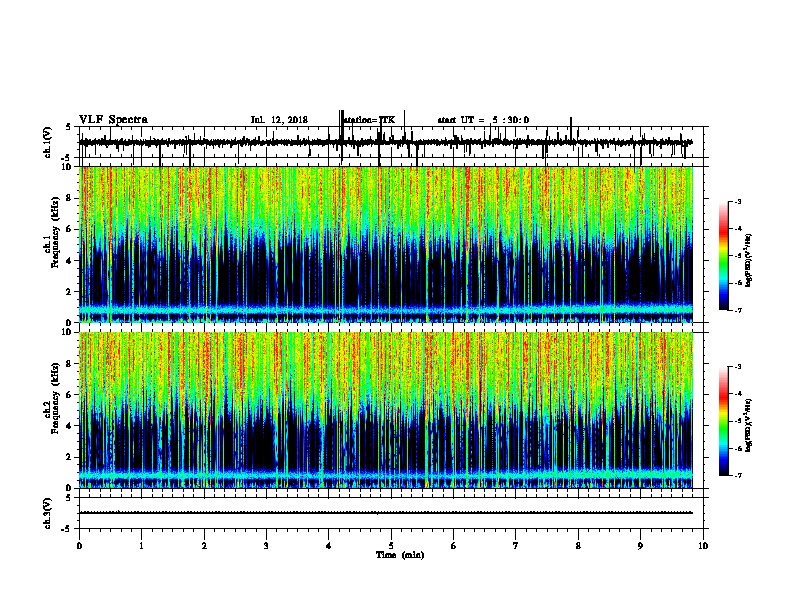The width and height of the screenshot is (792, 612).
Task: Click the "2" tick on the time axis
Action: [x=204, y=546]
